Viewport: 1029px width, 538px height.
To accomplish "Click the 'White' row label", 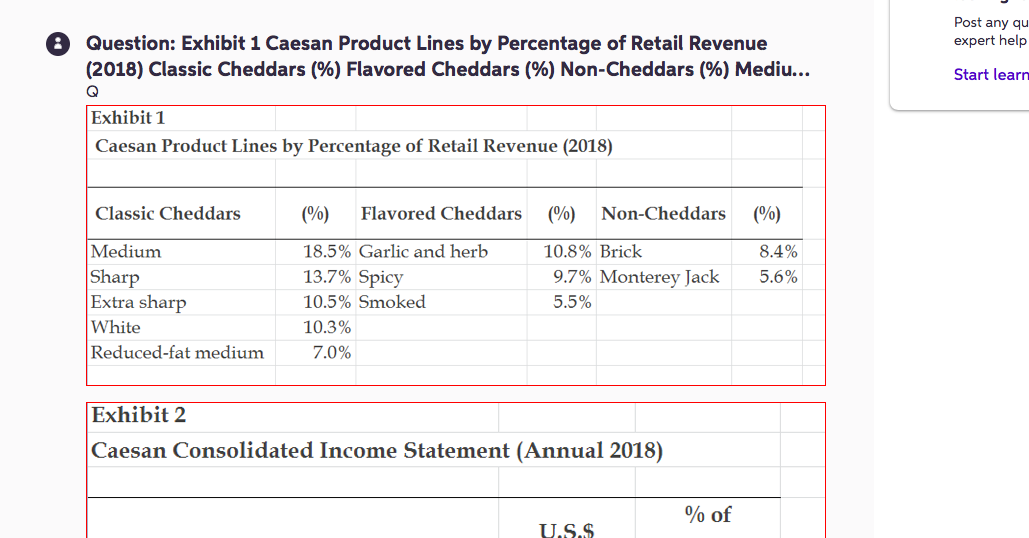I will point(116,327).
